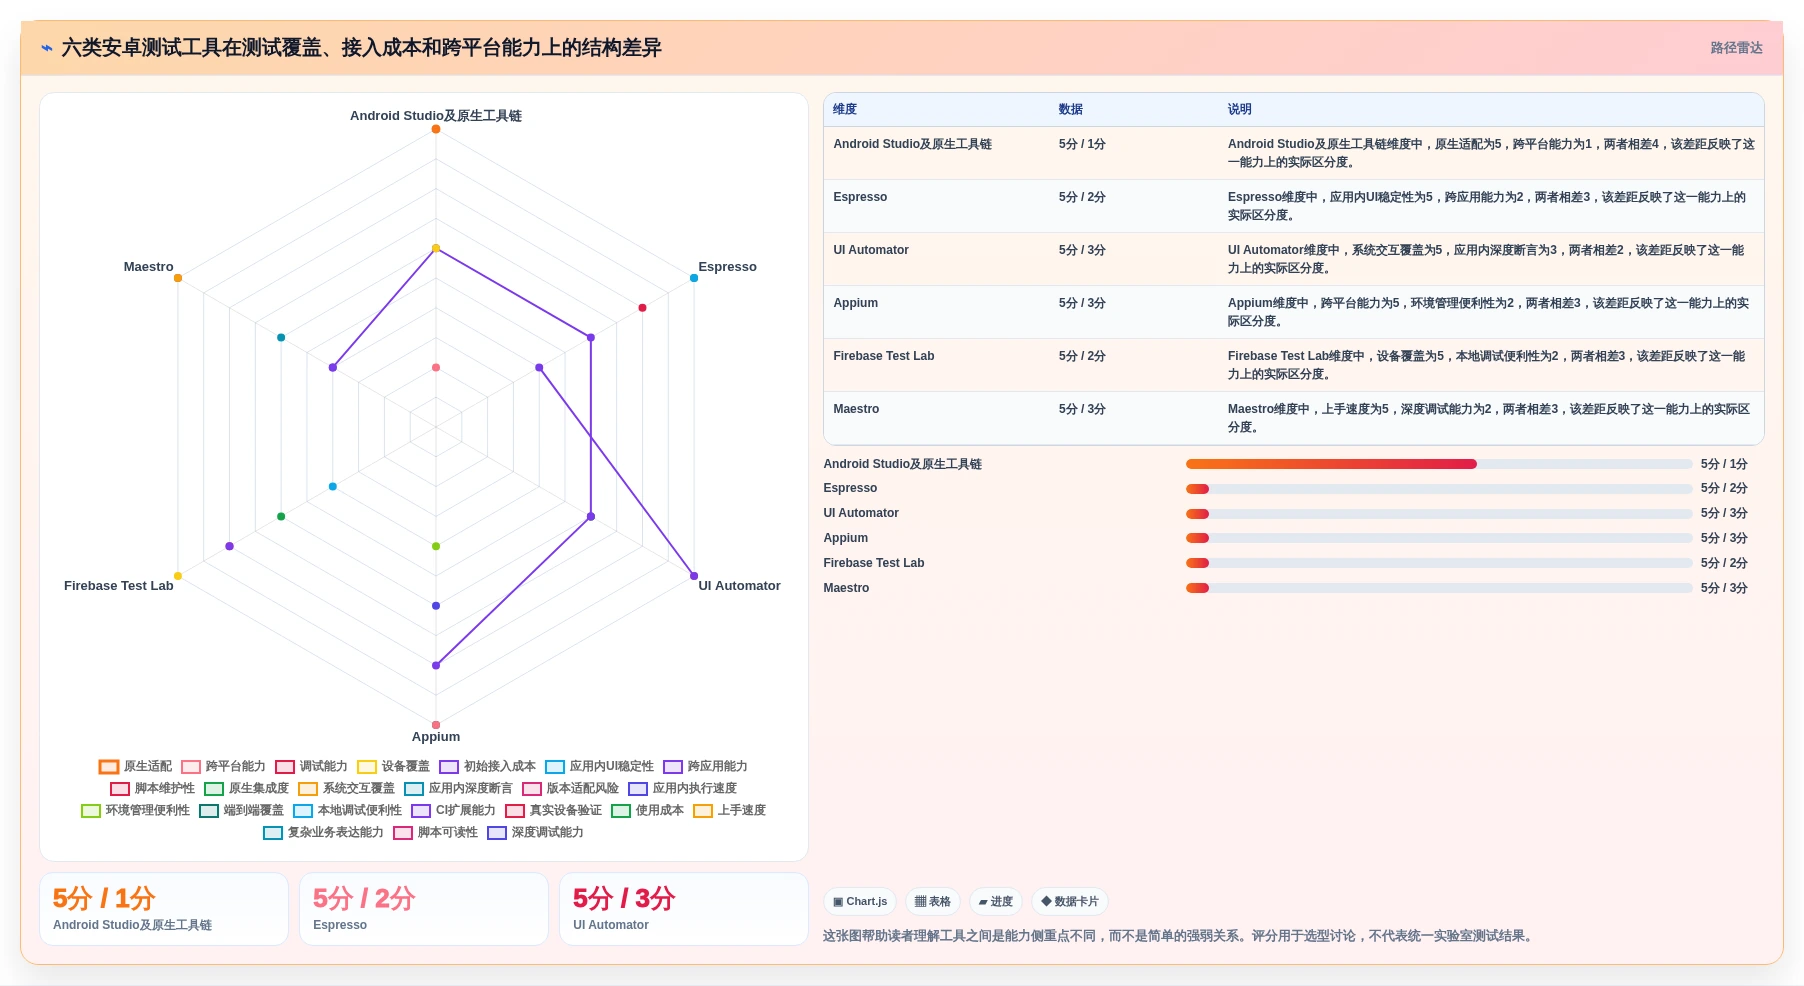This screenshot has width=1804, height=986.
Task: Click the Espresso axis label on radar
Action: click(x=727, y=267)
